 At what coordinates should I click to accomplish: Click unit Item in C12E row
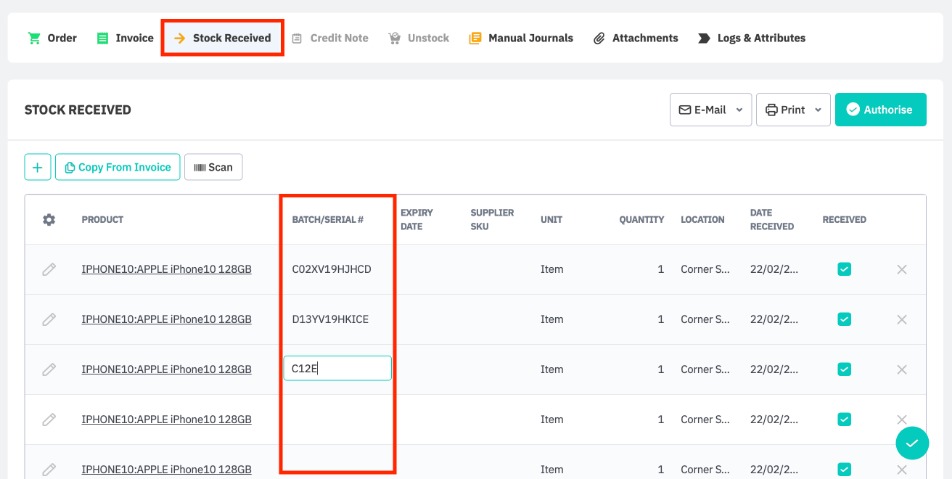click(x=552, y=369)
